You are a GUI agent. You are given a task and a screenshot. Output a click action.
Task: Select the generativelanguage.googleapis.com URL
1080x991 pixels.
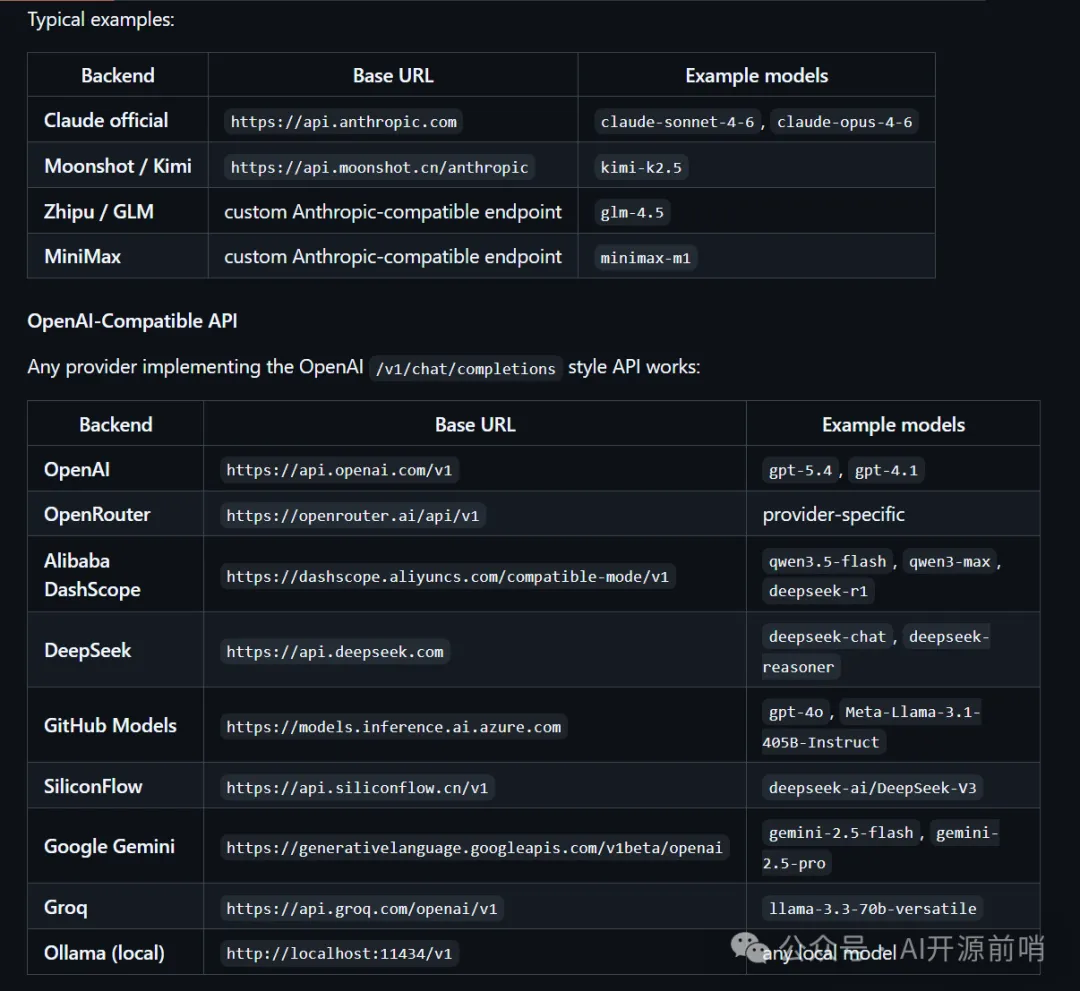(x=474, y=848)
